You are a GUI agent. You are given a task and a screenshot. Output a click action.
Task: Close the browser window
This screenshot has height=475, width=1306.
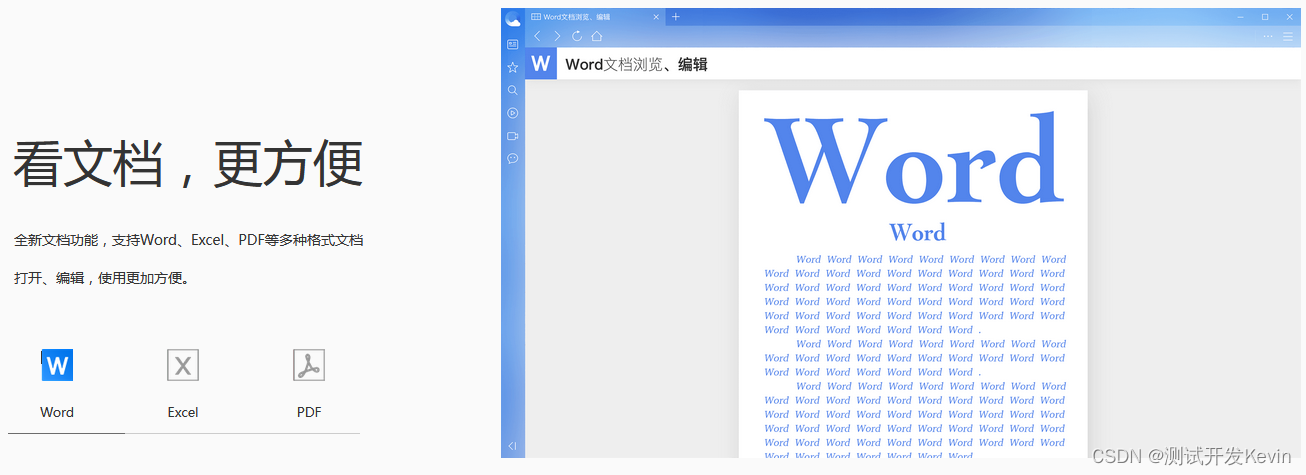(1288, 17)
